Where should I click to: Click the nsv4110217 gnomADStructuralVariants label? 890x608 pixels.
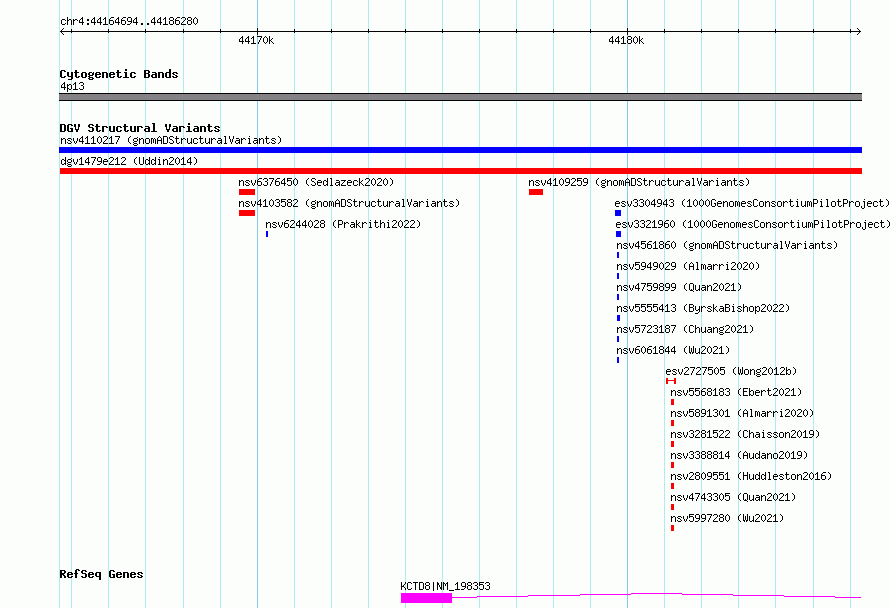tap(171, 140)
